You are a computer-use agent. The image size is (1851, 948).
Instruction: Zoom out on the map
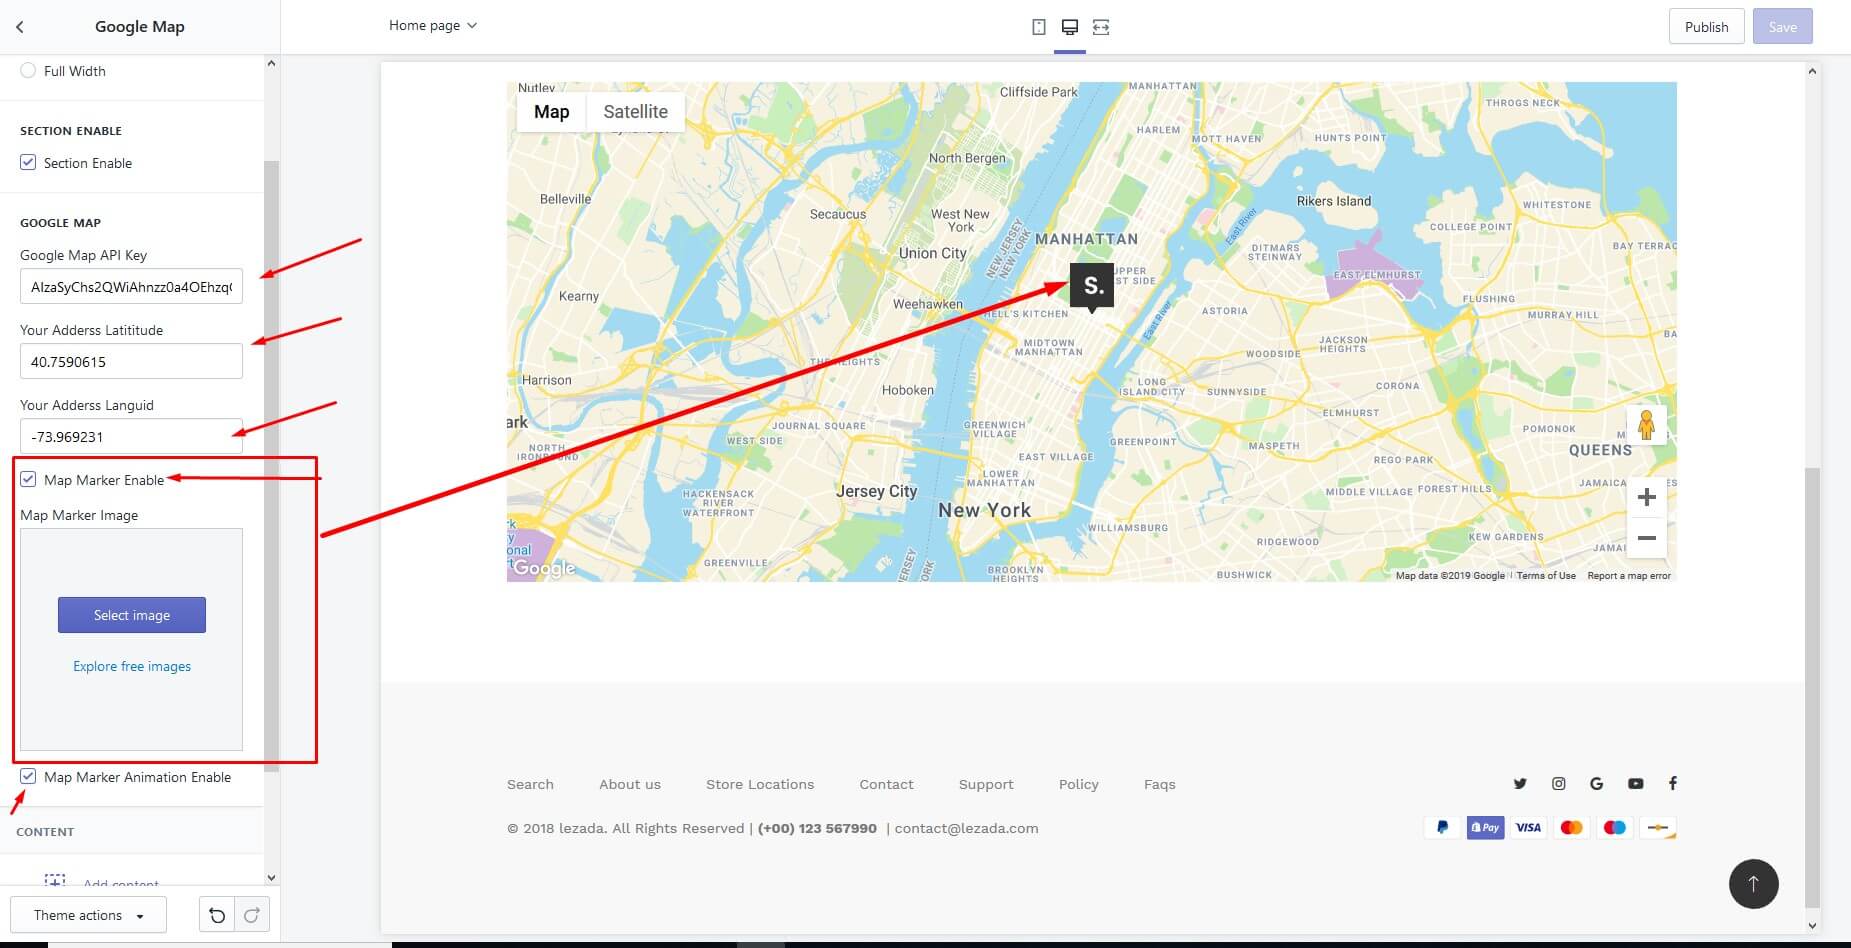click(x=1646, y=538)
